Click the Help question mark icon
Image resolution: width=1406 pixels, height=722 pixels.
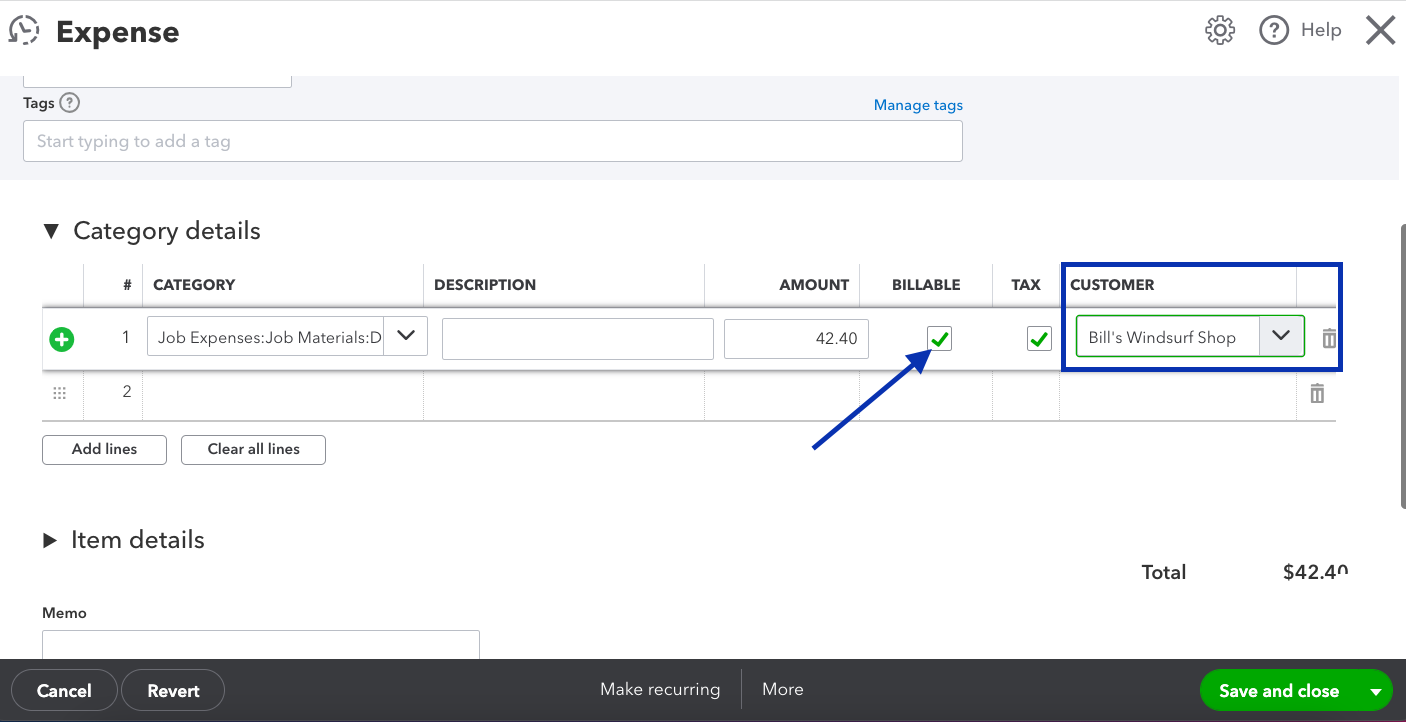pos(1273,31)
